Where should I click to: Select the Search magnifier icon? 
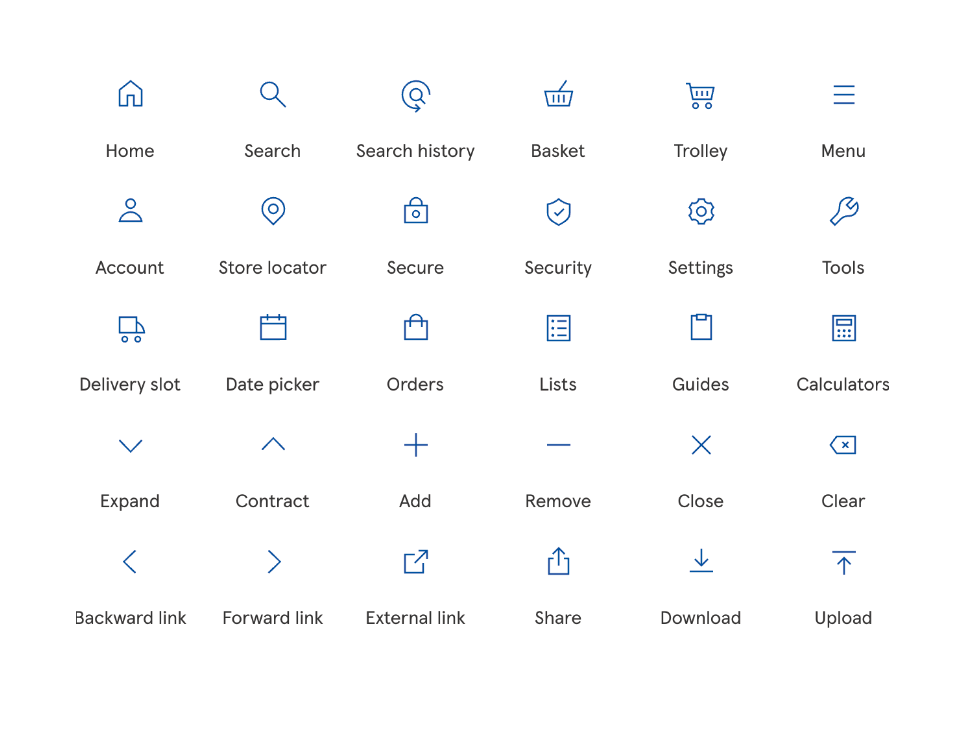pyautogui.click(x=273, y=94)
